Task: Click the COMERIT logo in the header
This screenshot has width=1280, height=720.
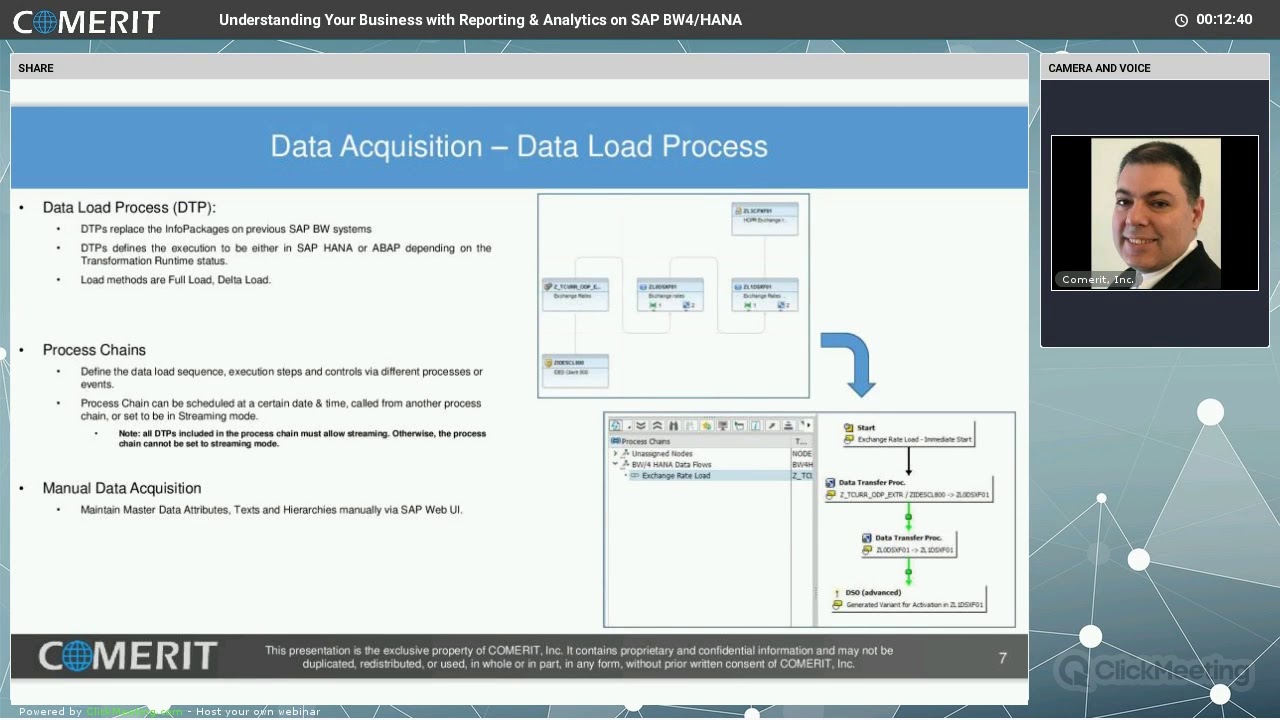Action: [x=86, y=20]
